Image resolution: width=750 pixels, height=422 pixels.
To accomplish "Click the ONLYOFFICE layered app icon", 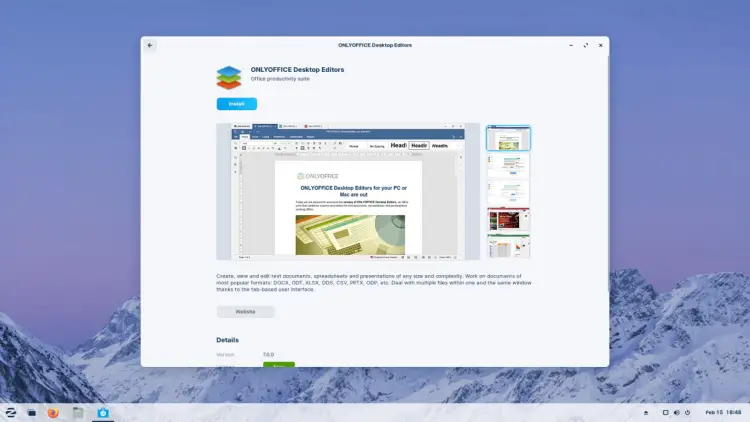I will pos(229,78).
